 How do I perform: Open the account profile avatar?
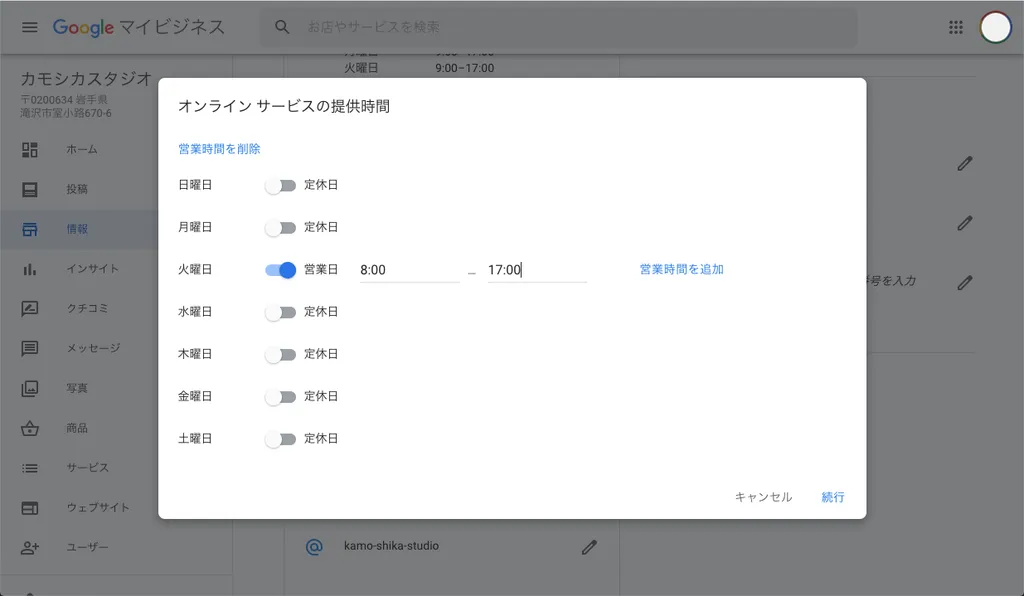(x=995, y=27)
